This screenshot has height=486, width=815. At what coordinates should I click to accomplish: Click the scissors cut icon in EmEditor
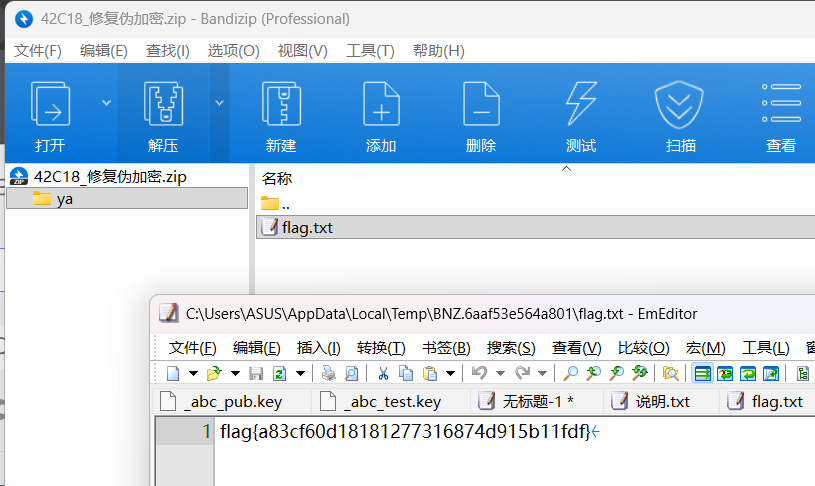(383, 373)
